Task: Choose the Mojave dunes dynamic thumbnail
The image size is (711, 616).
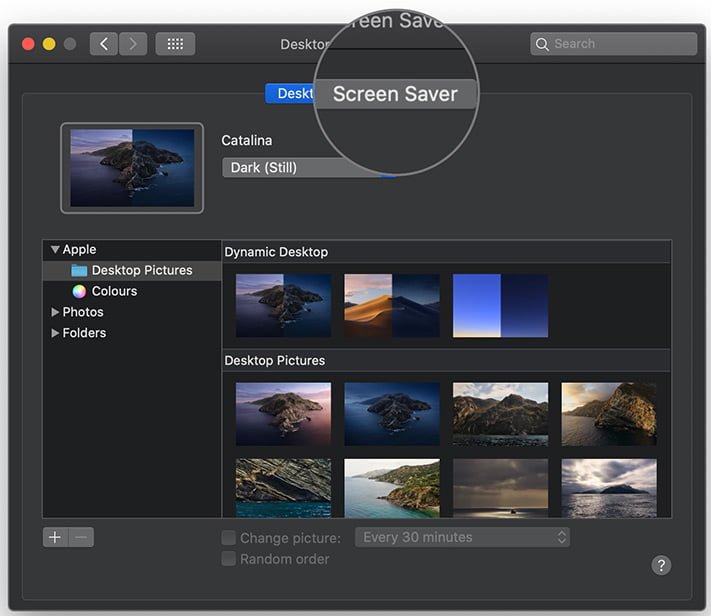Action: tap(392, 305)
